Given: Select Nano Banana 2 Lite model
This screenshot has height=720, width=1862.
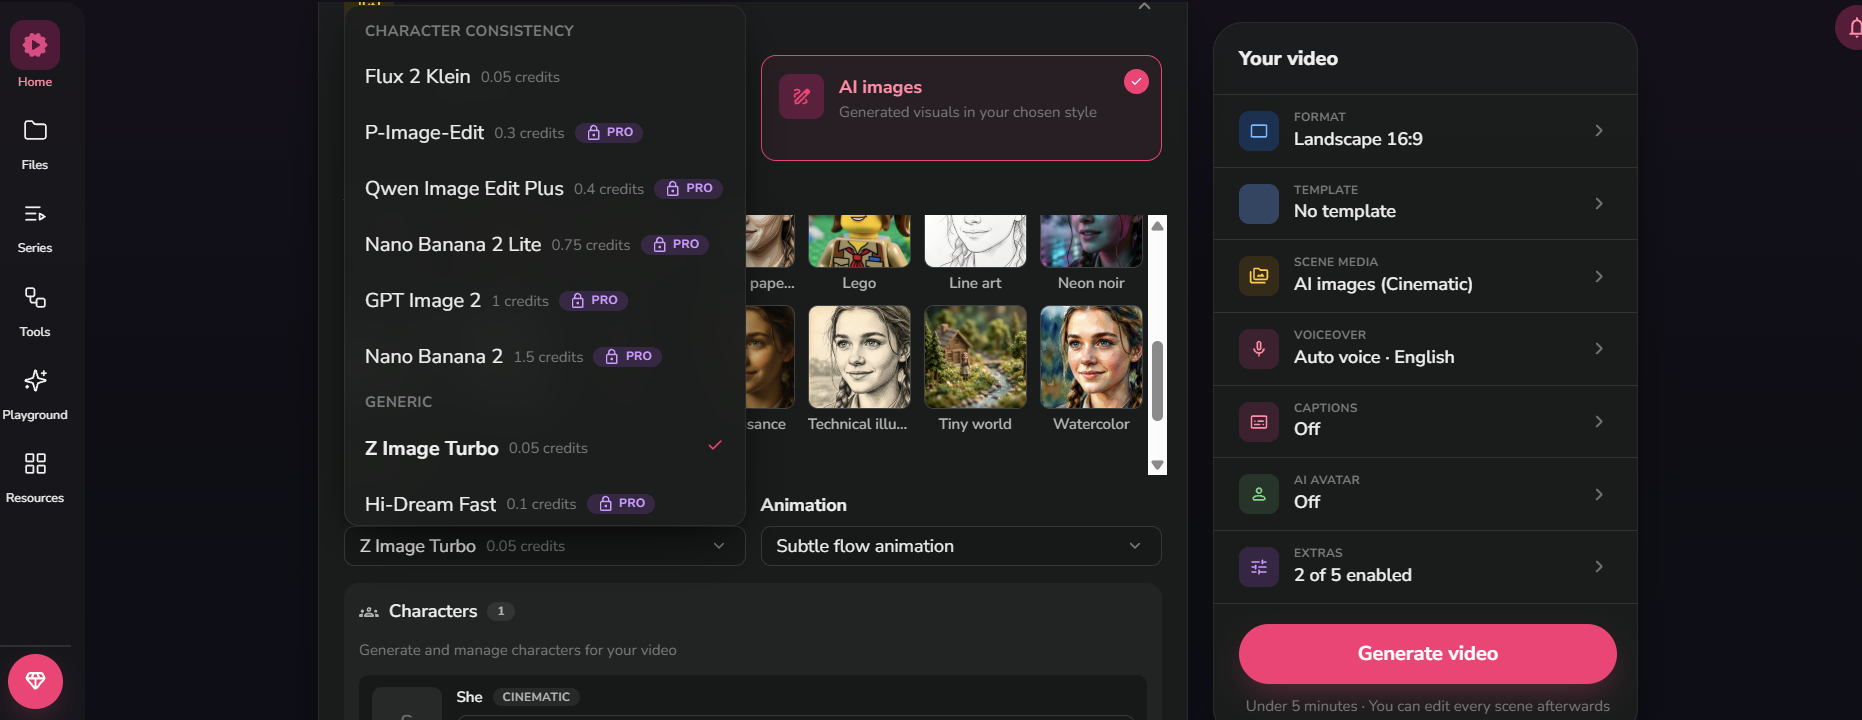Looking at the screenshot, I should (545, 244).
